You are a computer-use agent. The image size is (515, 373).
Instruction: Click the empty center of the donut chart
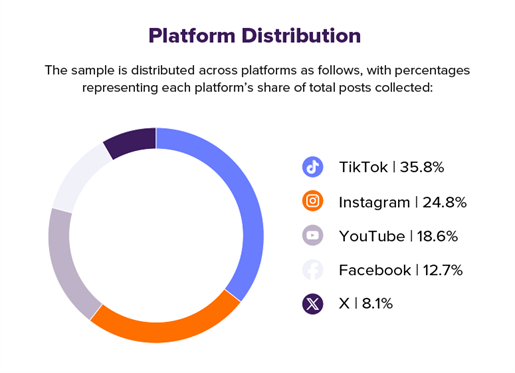coord(156,235)
